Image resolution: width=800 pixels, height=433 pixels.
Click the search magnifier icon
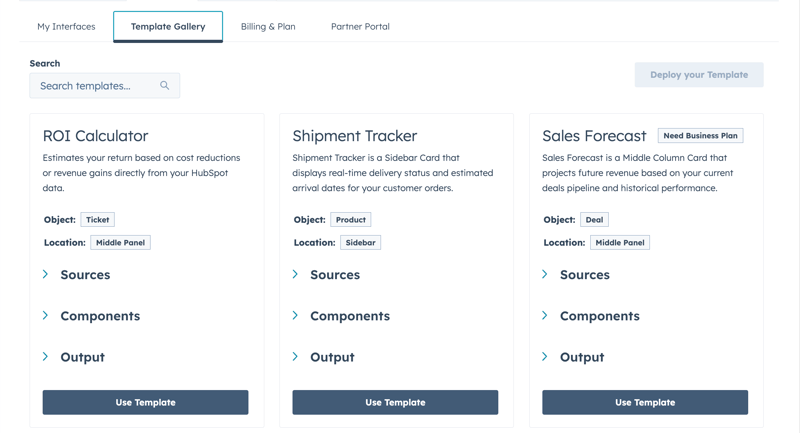165,86
